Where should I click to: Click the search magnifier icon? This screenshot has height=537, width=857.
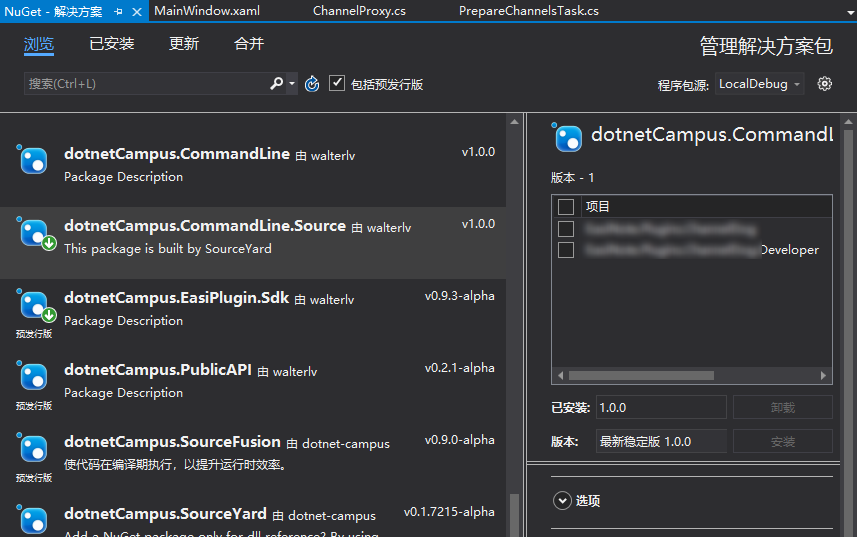277,84
